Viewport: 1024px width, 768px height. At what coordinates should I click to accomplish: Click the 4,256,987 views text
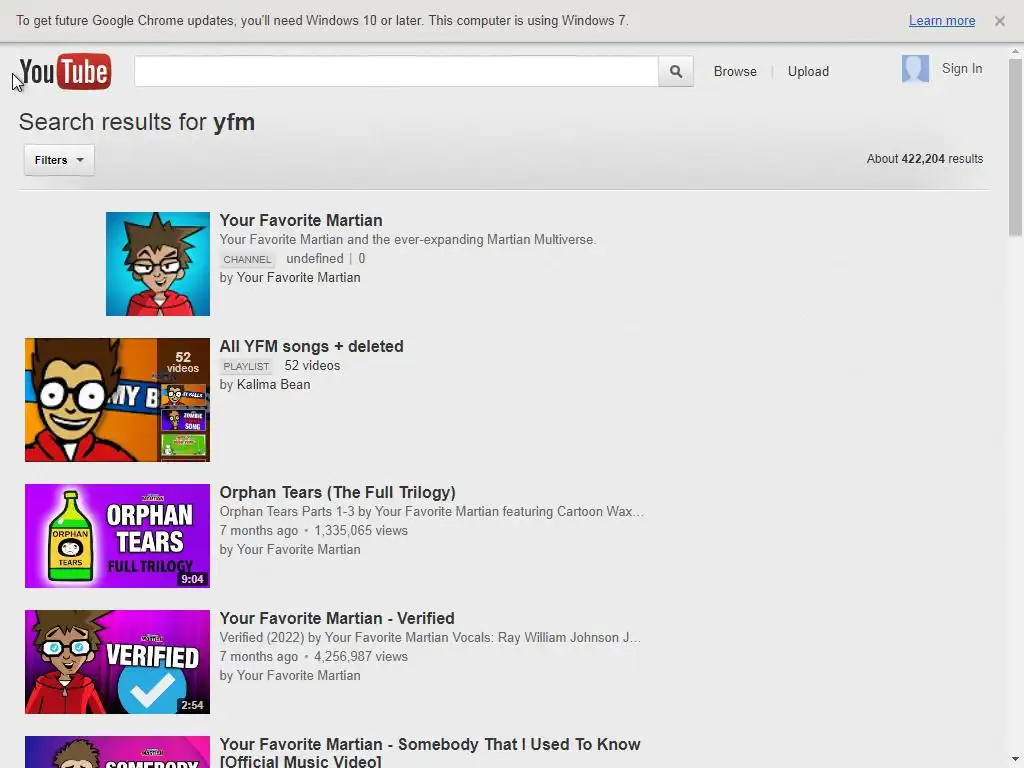click(361, 657)
